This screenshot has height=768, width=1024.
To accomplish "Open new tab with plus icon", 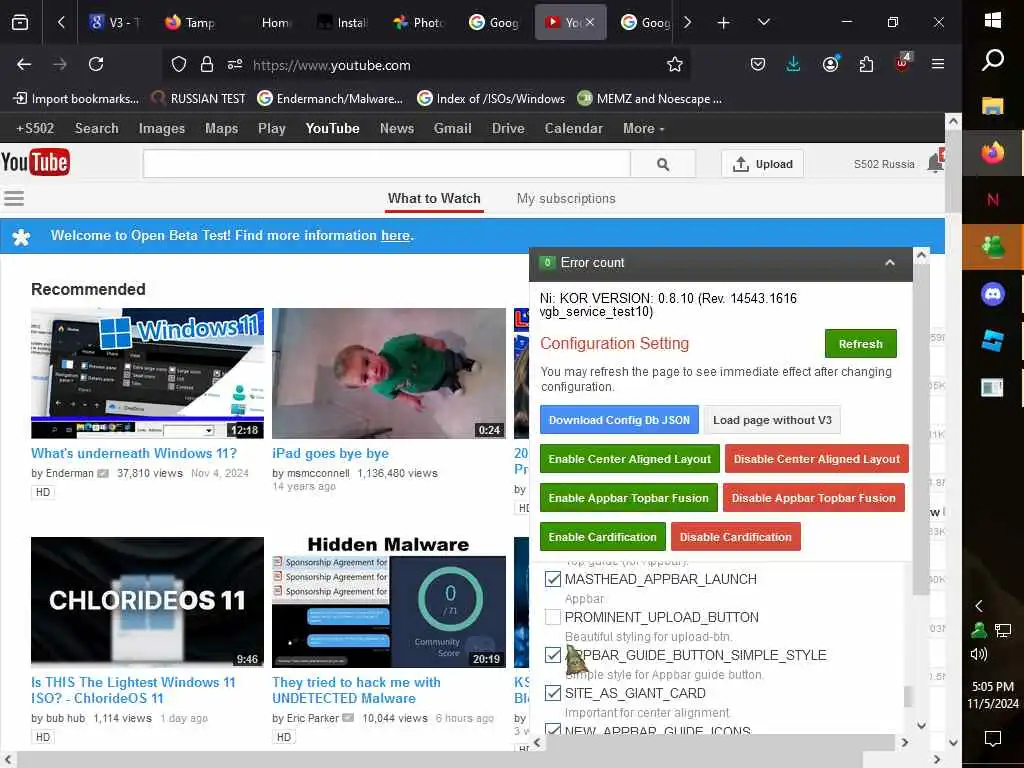I will [724, 23].
